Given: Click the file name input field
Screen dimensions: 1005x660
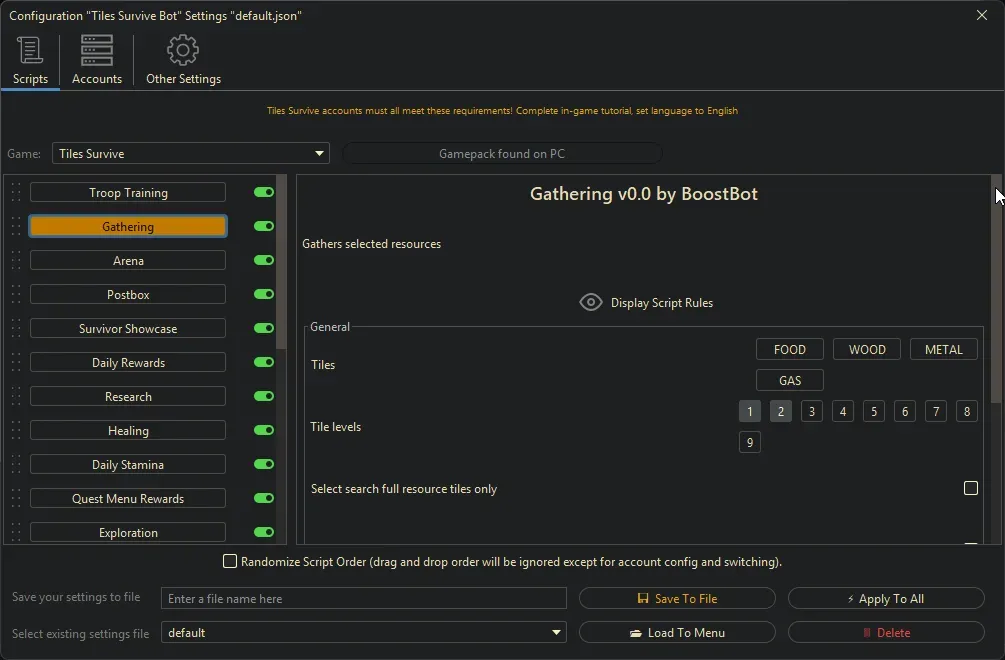Looking at the screenshot, I should 363,599.
